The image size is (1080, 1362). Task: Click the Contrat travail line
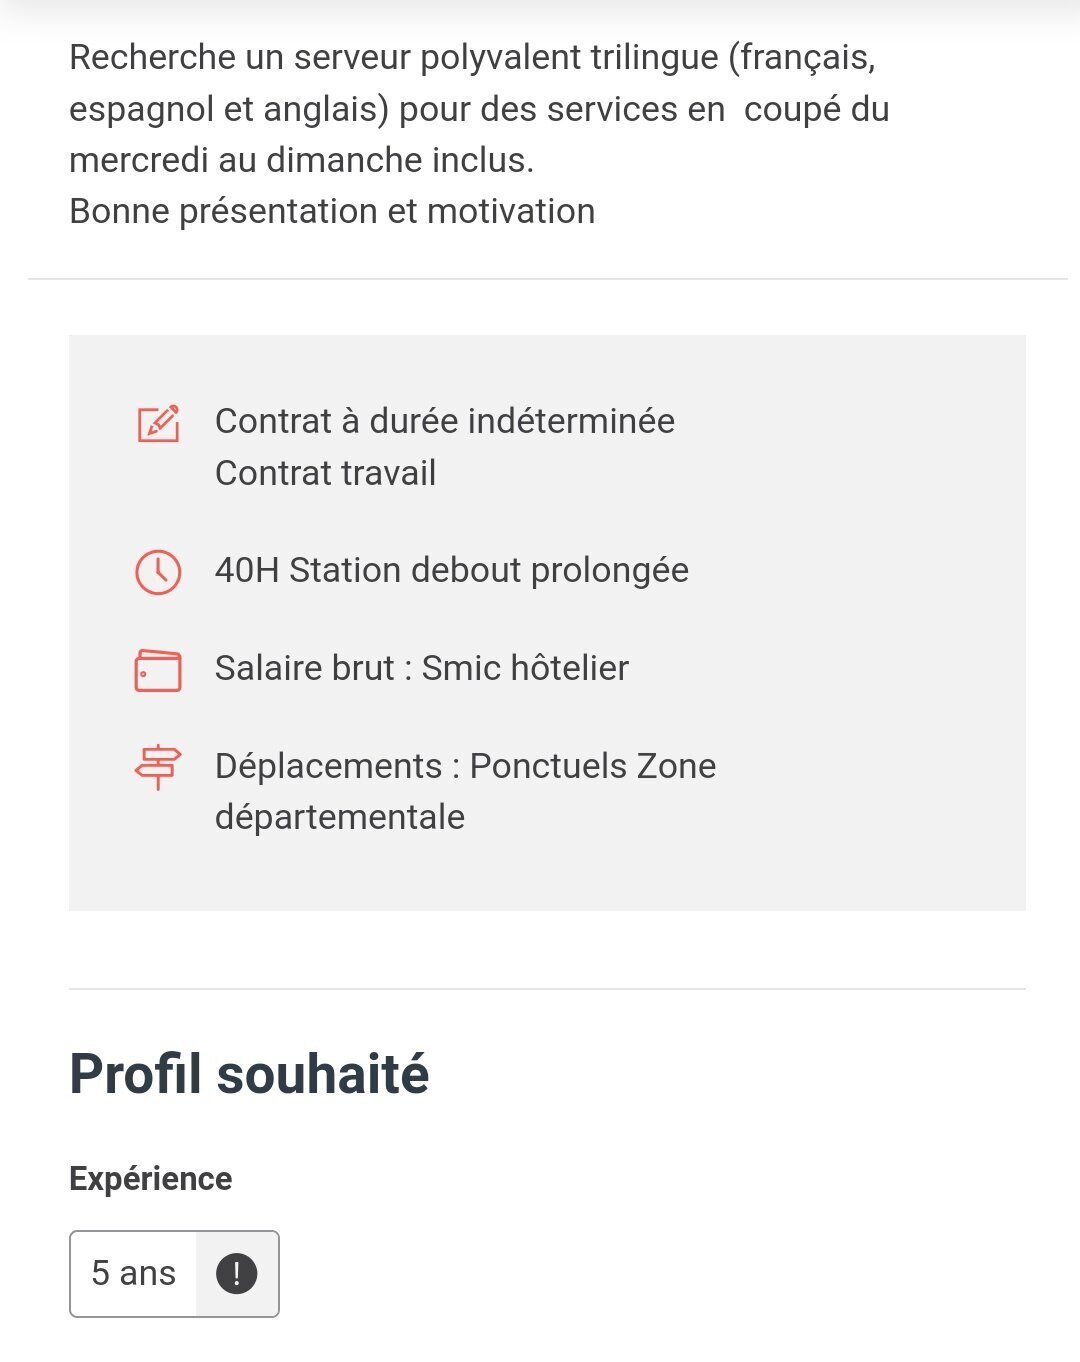pos(326,473)
